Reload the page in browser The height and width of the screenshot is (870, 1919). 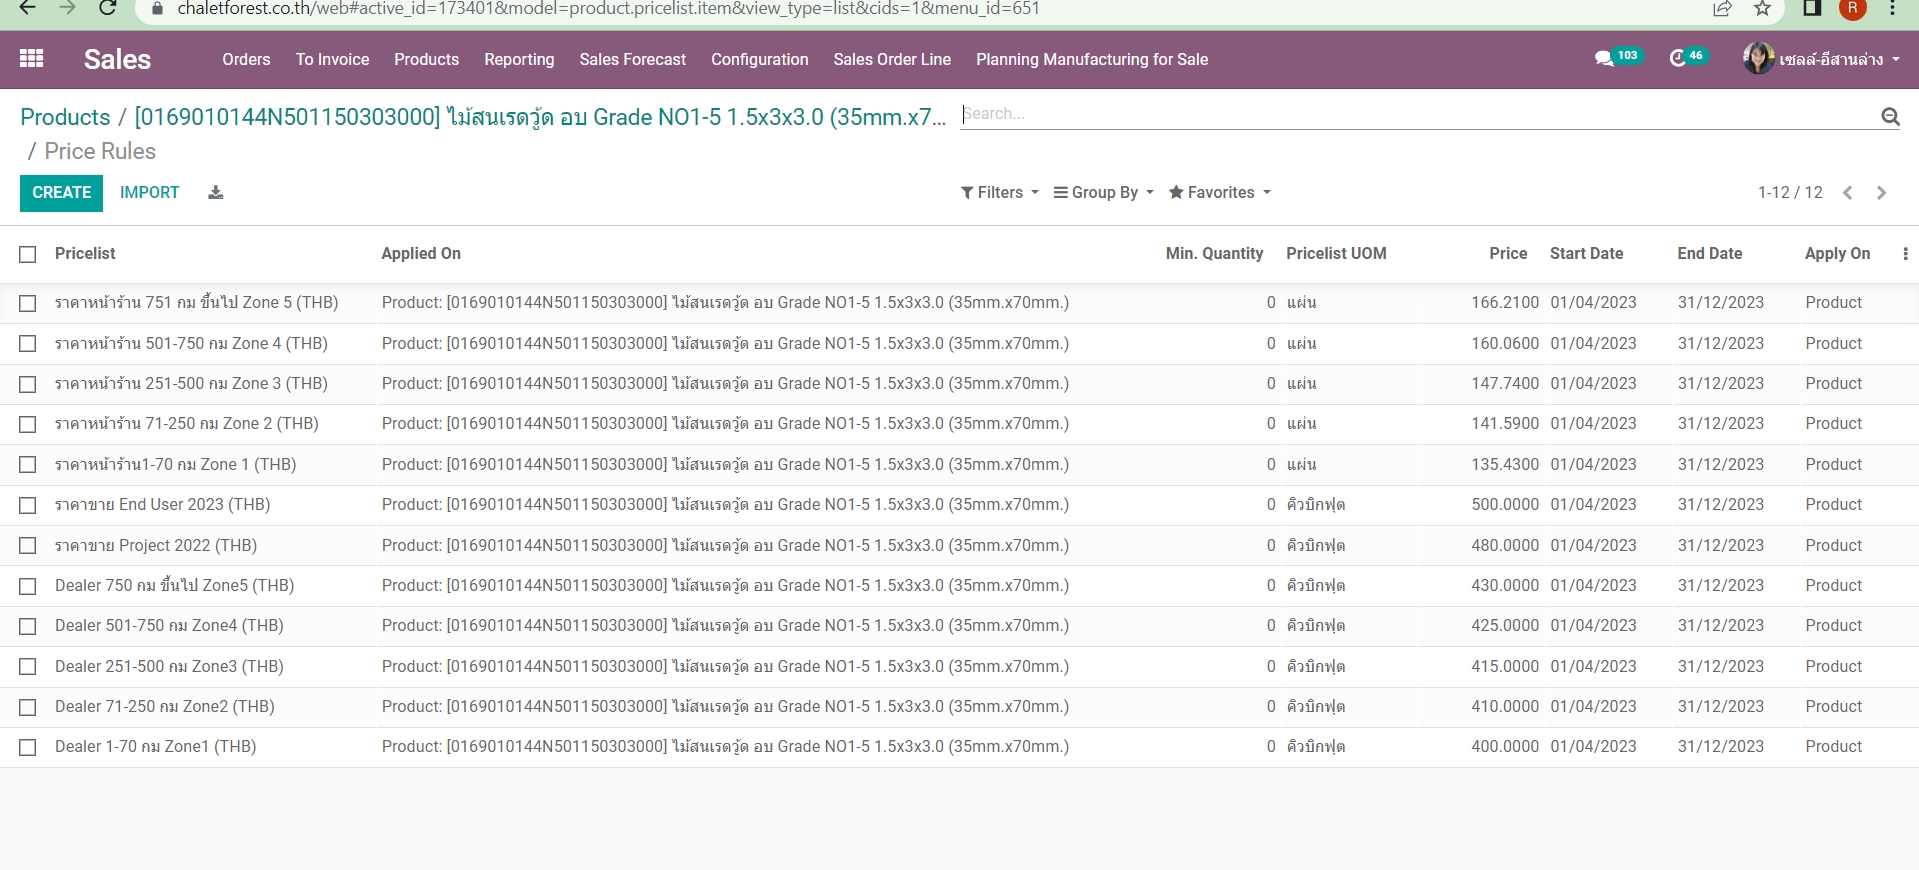click(107, 9)
